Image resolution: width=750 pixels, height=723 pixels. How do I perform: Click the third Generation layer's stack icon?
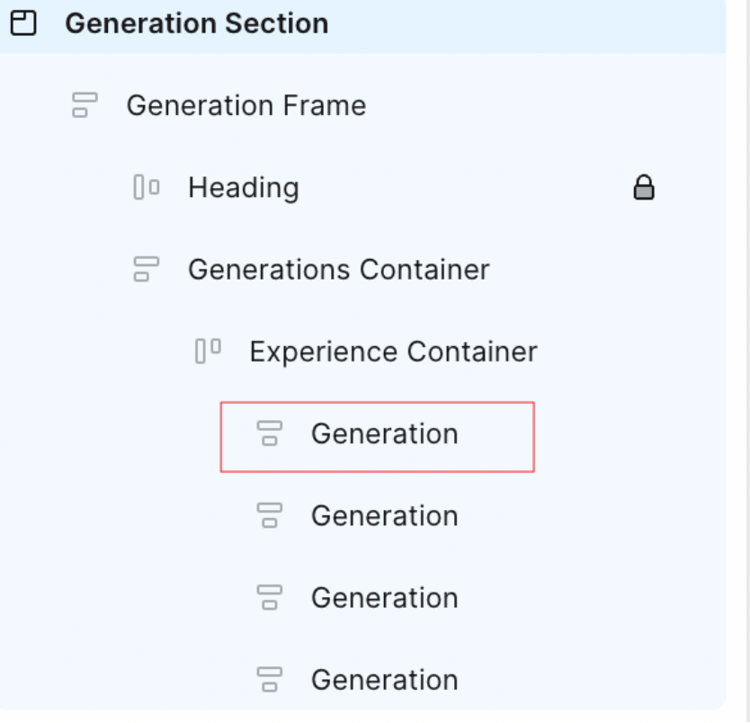[269, 597]
